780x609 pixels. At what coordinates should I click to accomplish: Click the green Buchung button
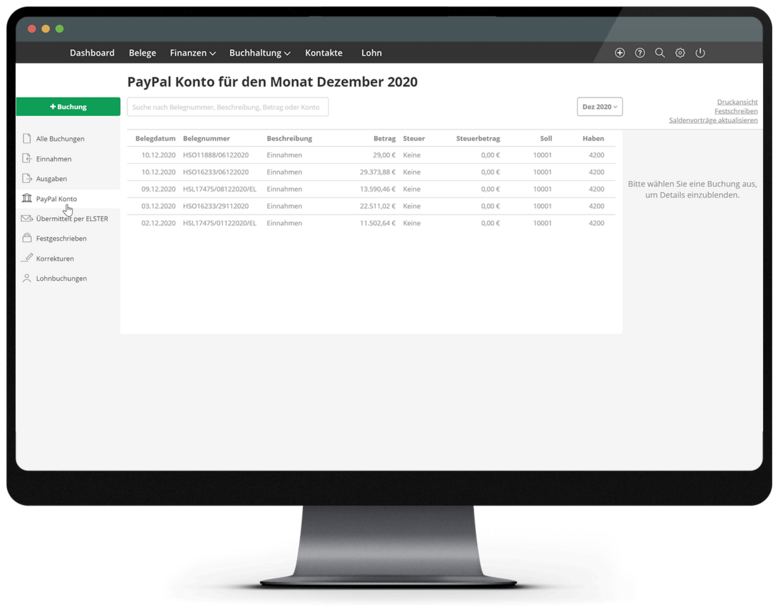(x=68, y=107)
